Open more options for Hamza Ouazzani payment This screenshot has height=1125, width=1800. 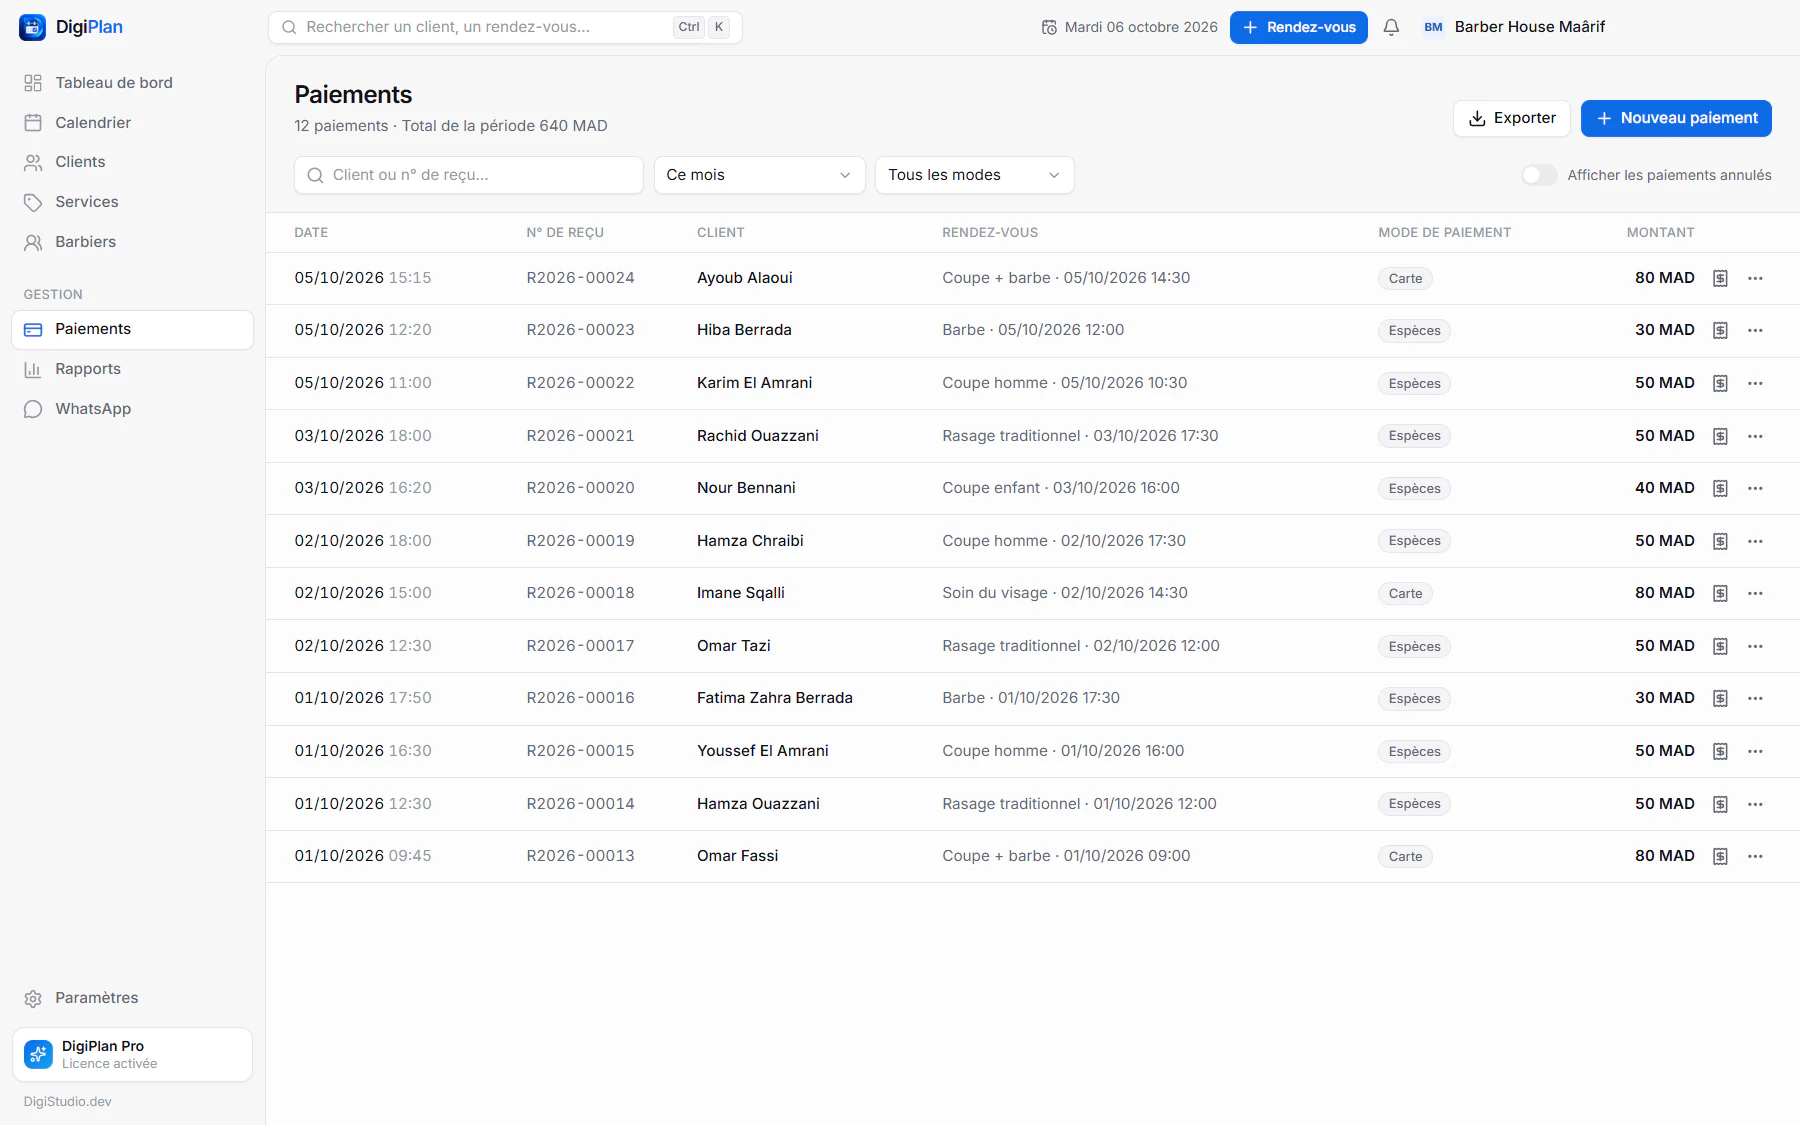[1755, 804]
